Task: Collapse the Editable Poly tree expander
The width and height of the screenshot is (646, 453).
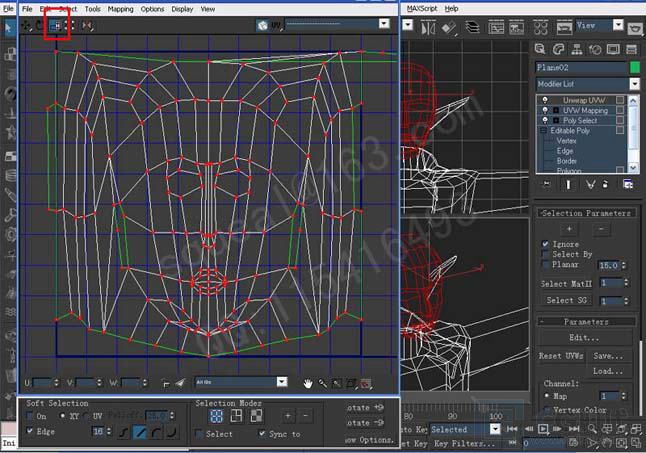Action: tap(543, 131)
